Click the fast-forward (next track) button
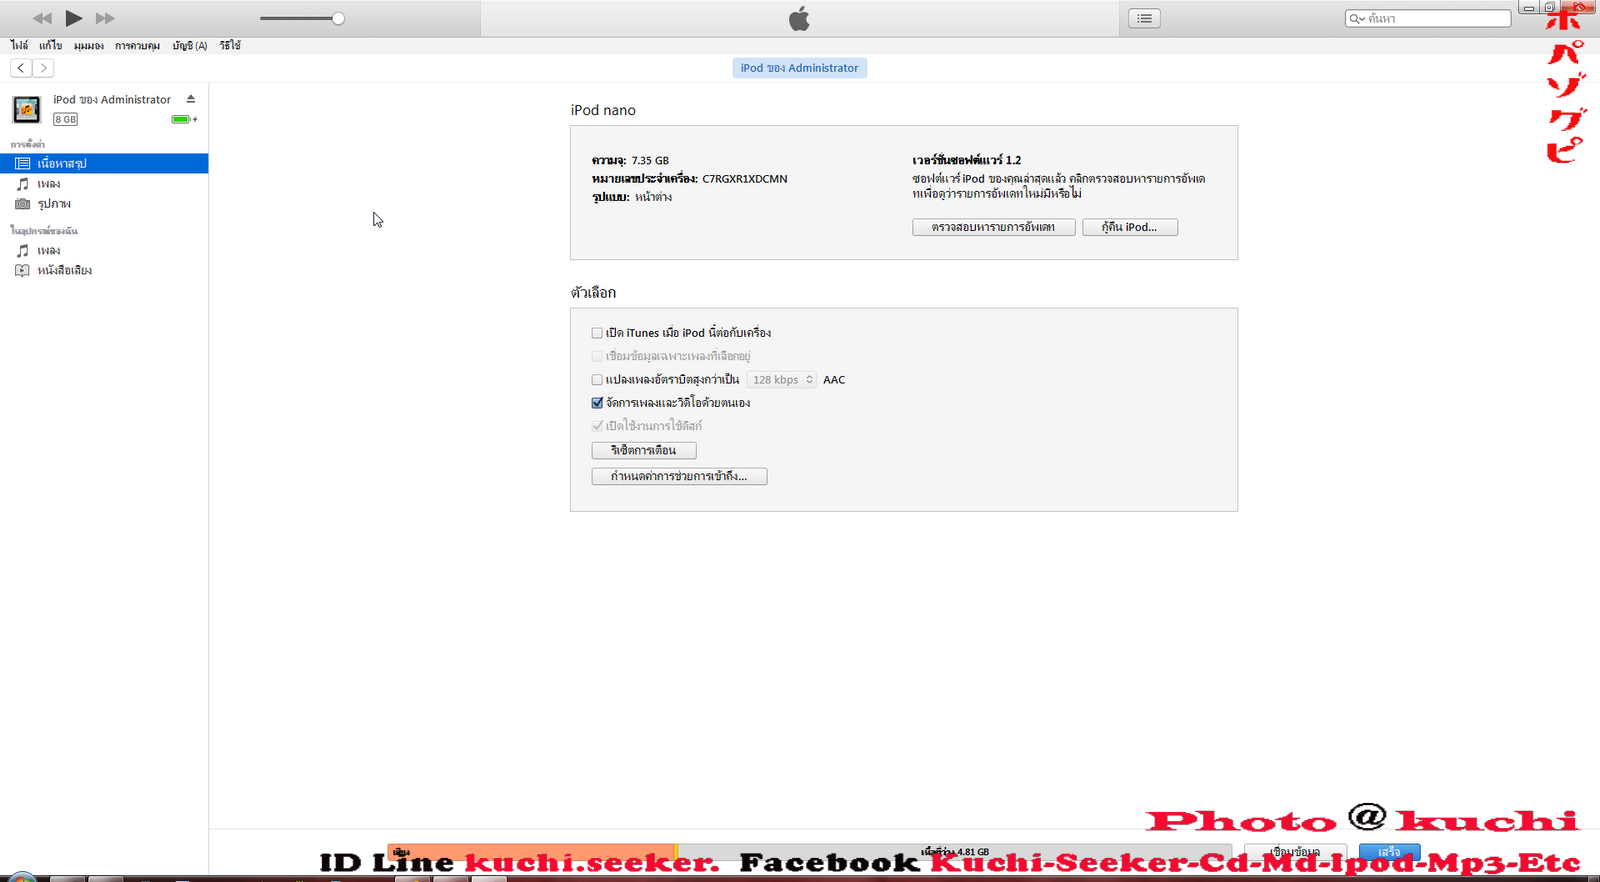This screenshot has width=1600, height=882. pos(105,18)
